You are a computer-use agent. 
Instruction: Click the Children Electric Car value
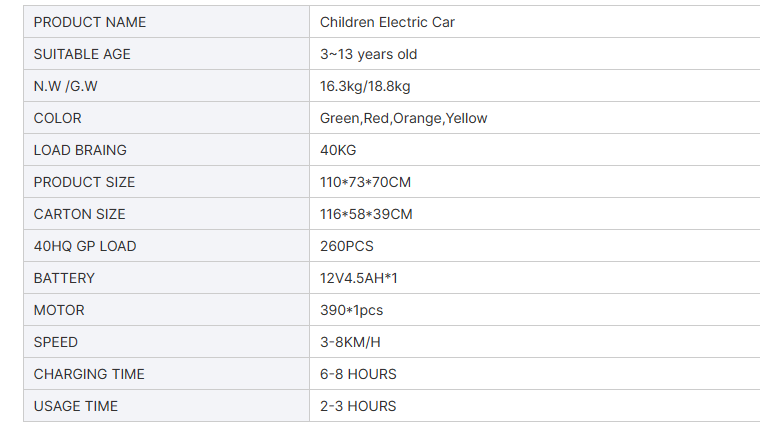coord(387,22)
